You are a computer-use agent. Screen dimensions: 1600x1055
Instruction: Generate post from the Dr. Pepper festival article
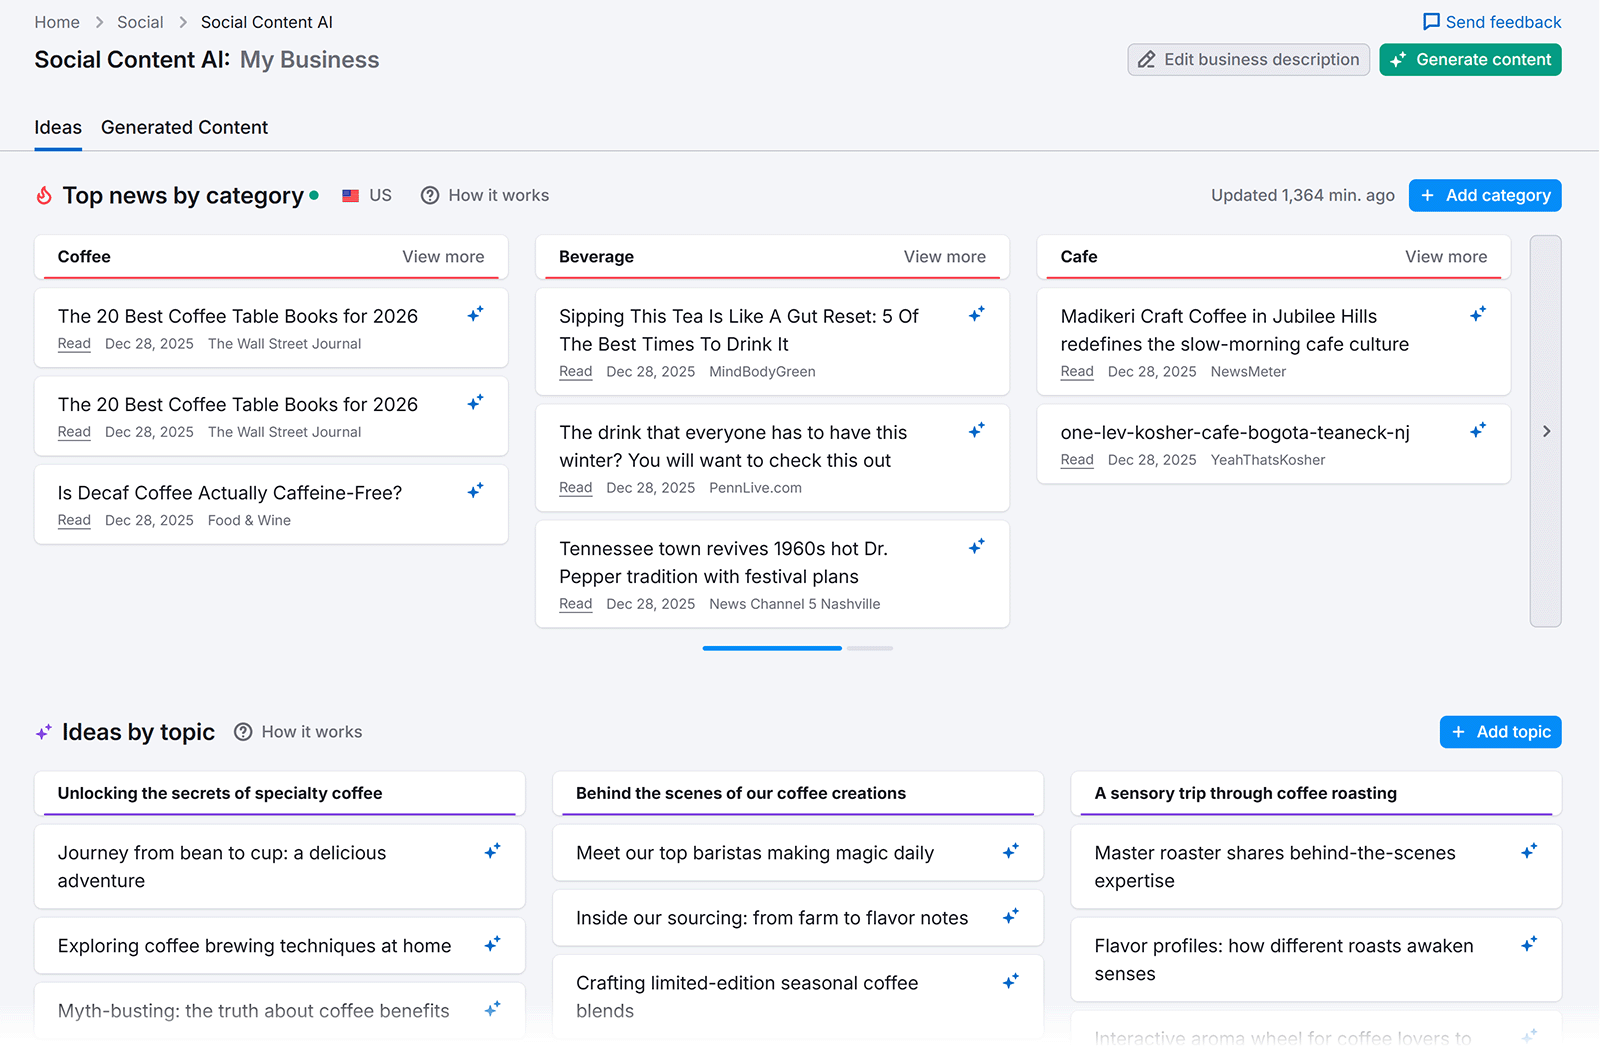[x=977, y=546]
